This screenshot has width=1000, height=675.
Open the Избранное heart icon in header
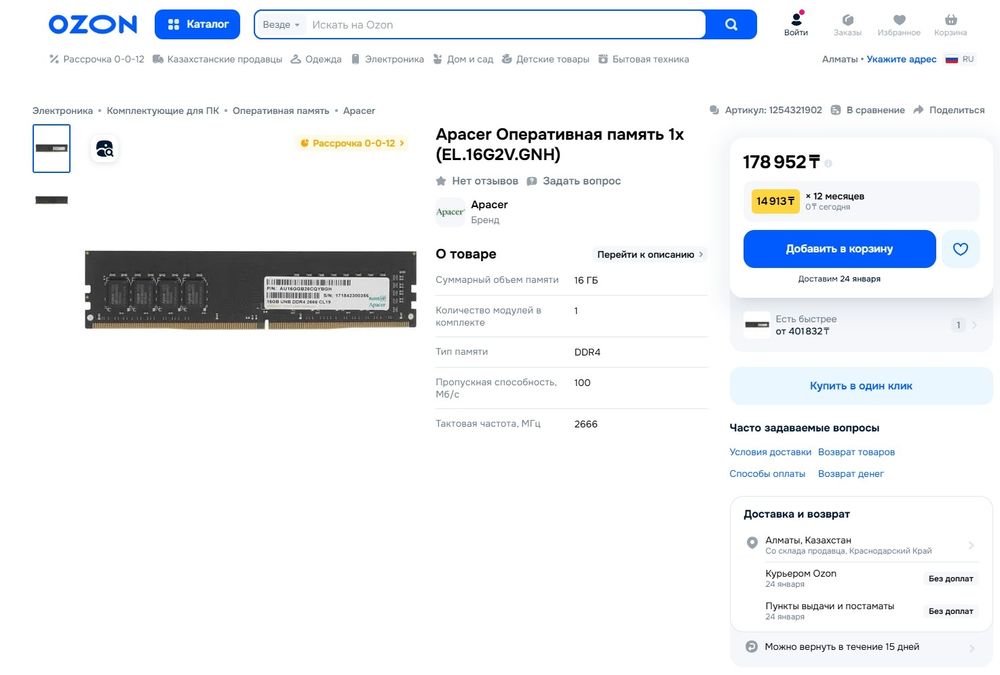point(899,25)
